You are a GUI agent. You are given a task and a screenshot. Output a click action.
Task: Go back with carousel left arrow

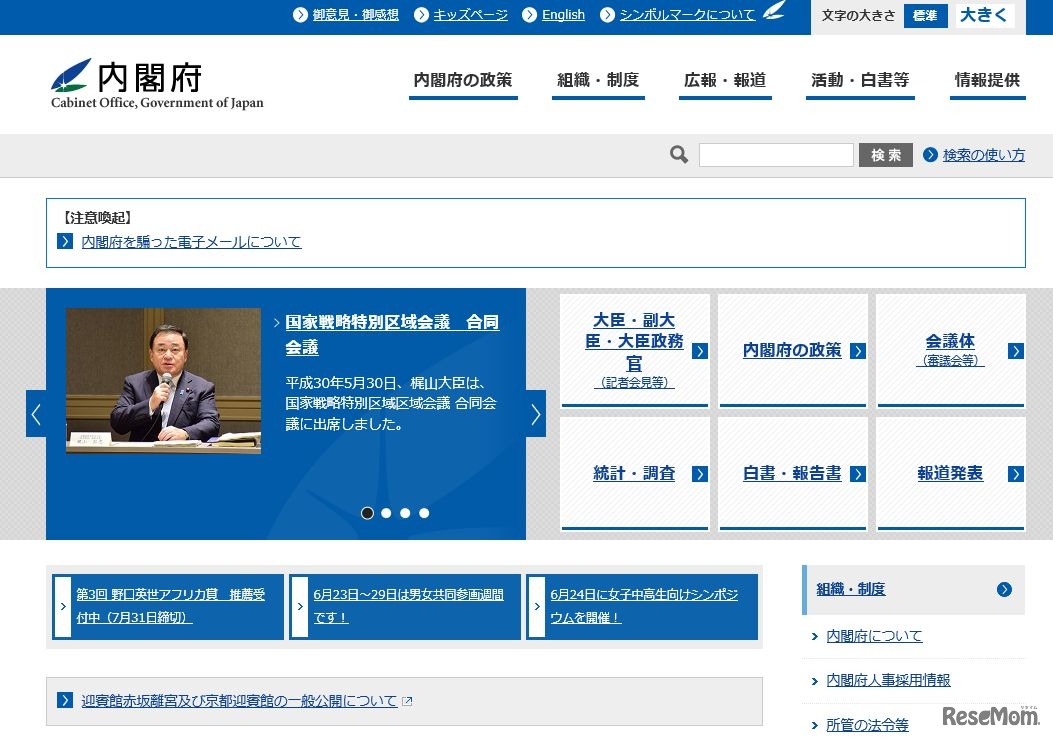tap(37, 413)
